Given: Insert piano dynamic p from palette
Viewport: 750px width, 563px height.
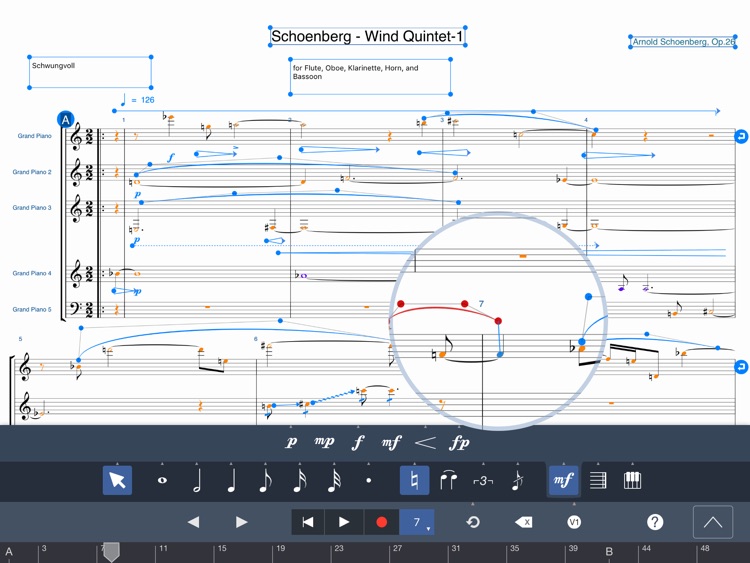Looking at the screenshot, I should point(291,442).
